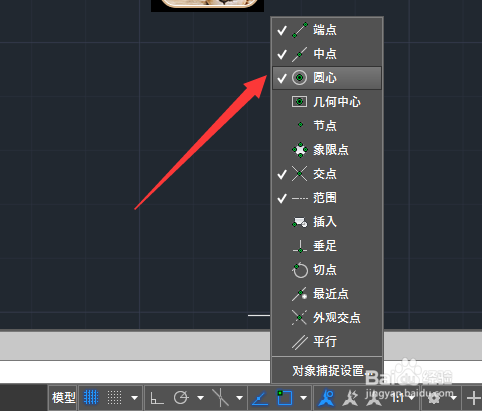Toggle the 端点 endpoint snap option
This screenshot has width=482, height=411.
327,30
